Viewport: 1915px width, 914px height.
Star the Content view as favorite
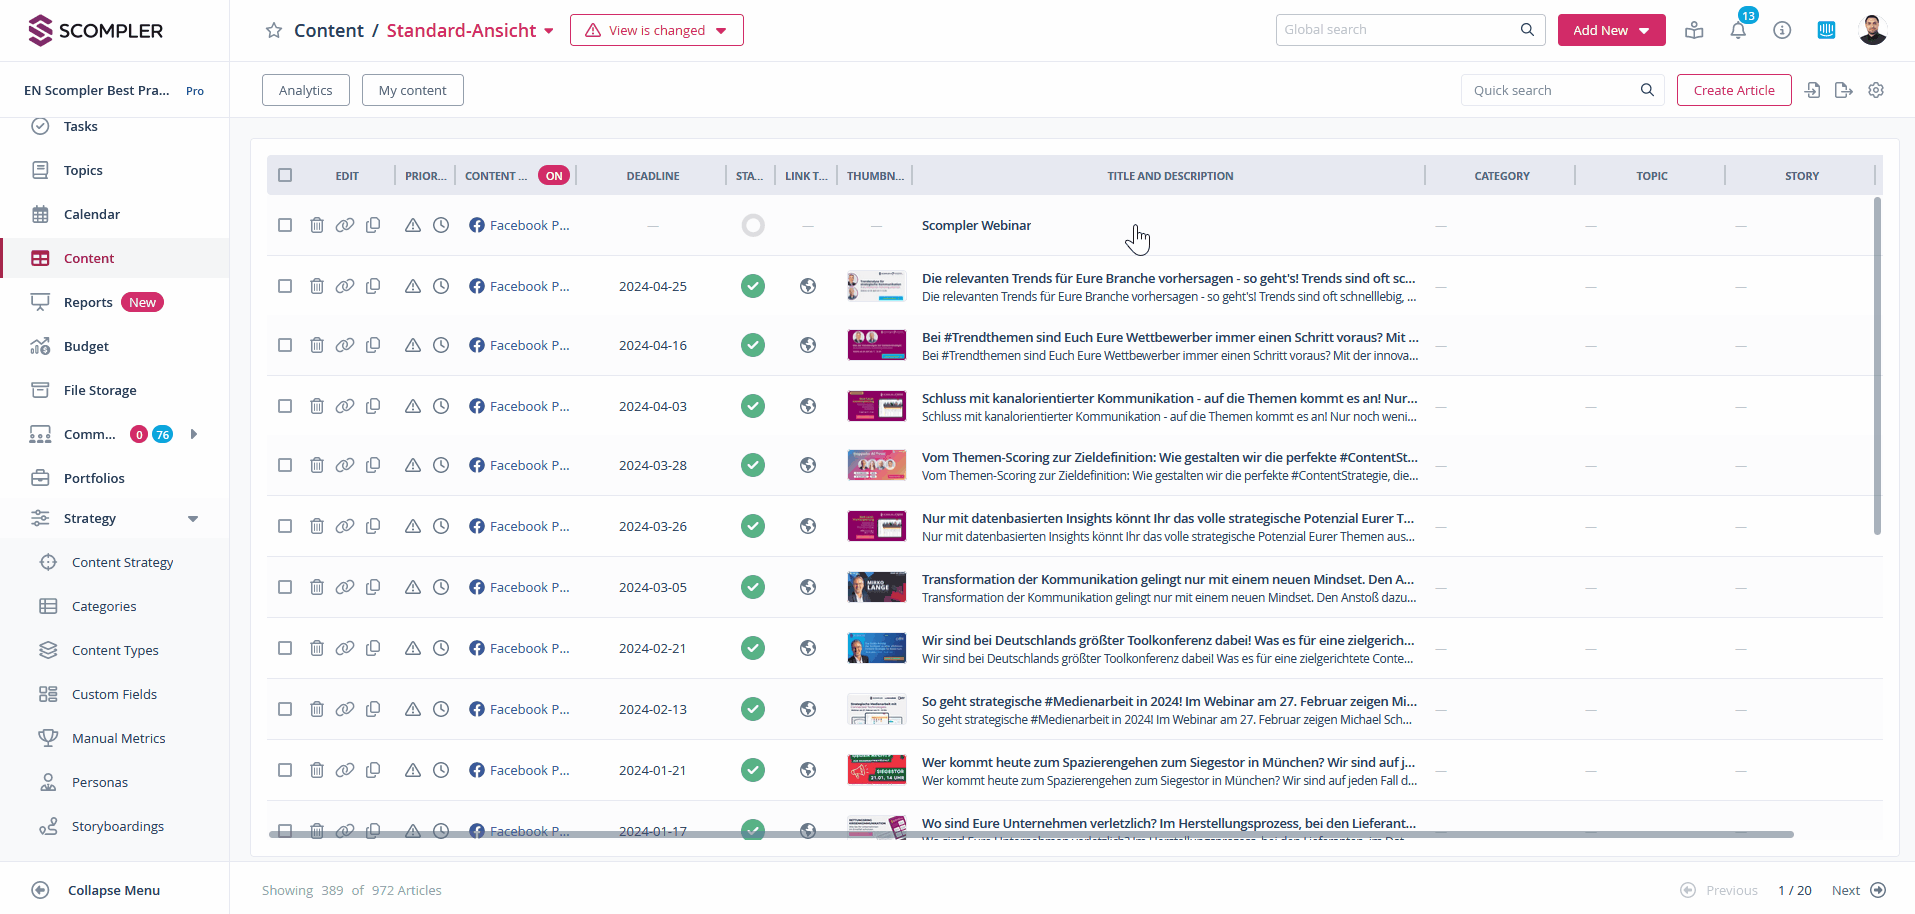(x=274, y=31)
